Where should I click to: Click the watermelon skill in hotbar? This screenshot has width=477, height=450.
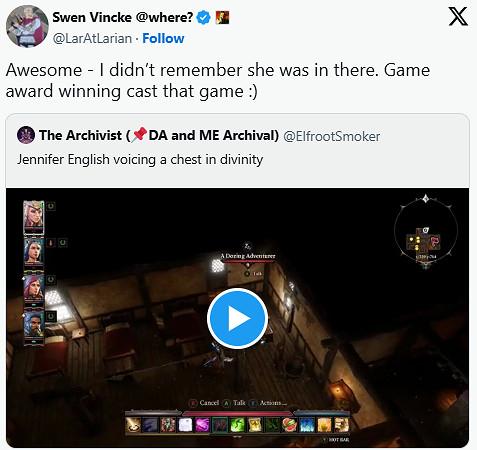[289, 425]
